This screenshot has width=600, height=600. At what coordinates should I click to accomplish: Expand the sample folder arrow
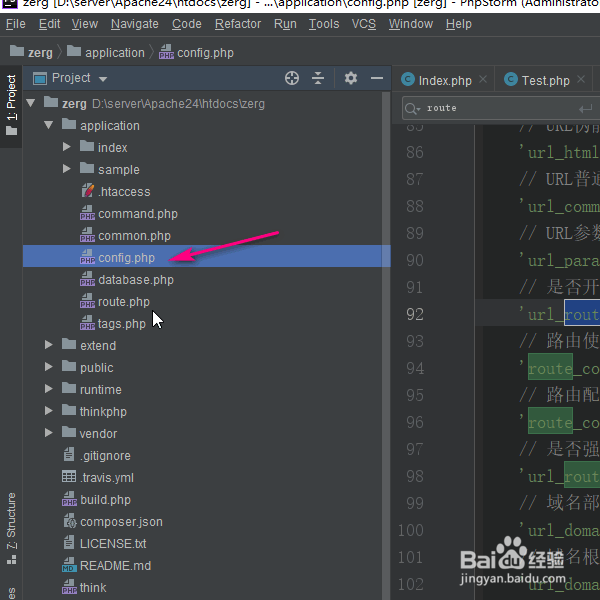pyautogui.click(x=67, y=169)
